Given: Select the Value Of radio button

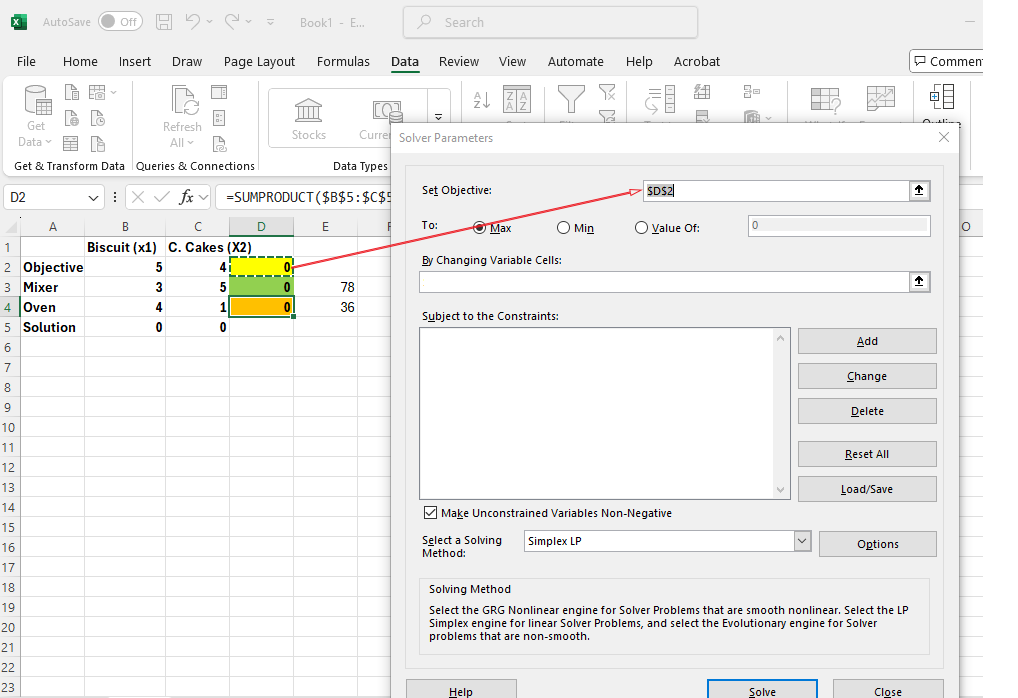Looking at the screenshot, I should (642, 228).
